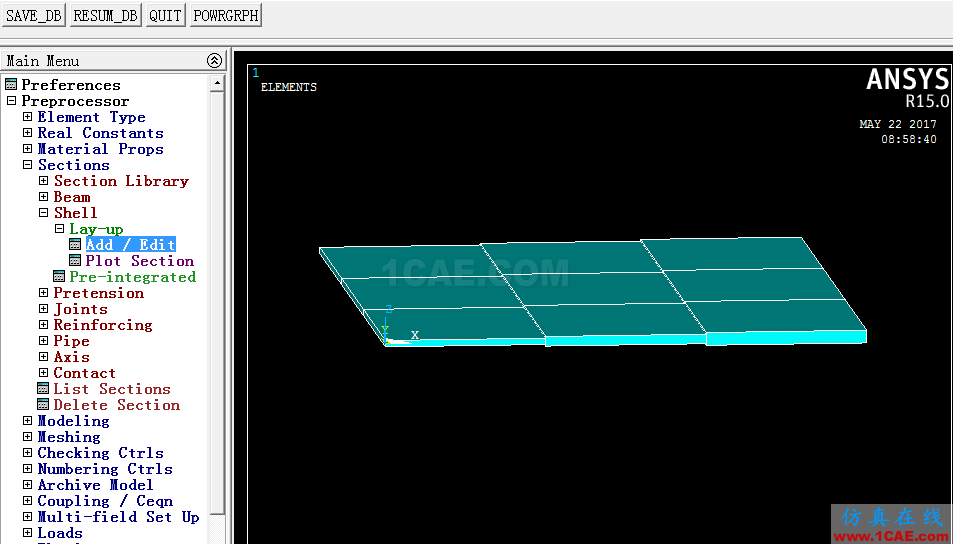Expand the Contact node
The image size is (953, 544).
pyautogui.click(x=44, y=373)
